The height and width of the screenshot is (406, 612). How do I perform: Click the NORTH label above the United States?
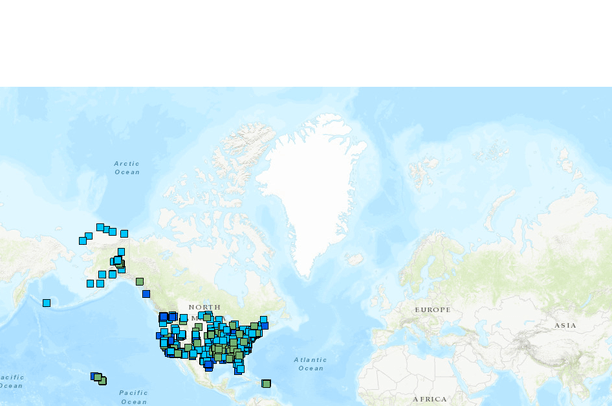[x=205, y=307]
